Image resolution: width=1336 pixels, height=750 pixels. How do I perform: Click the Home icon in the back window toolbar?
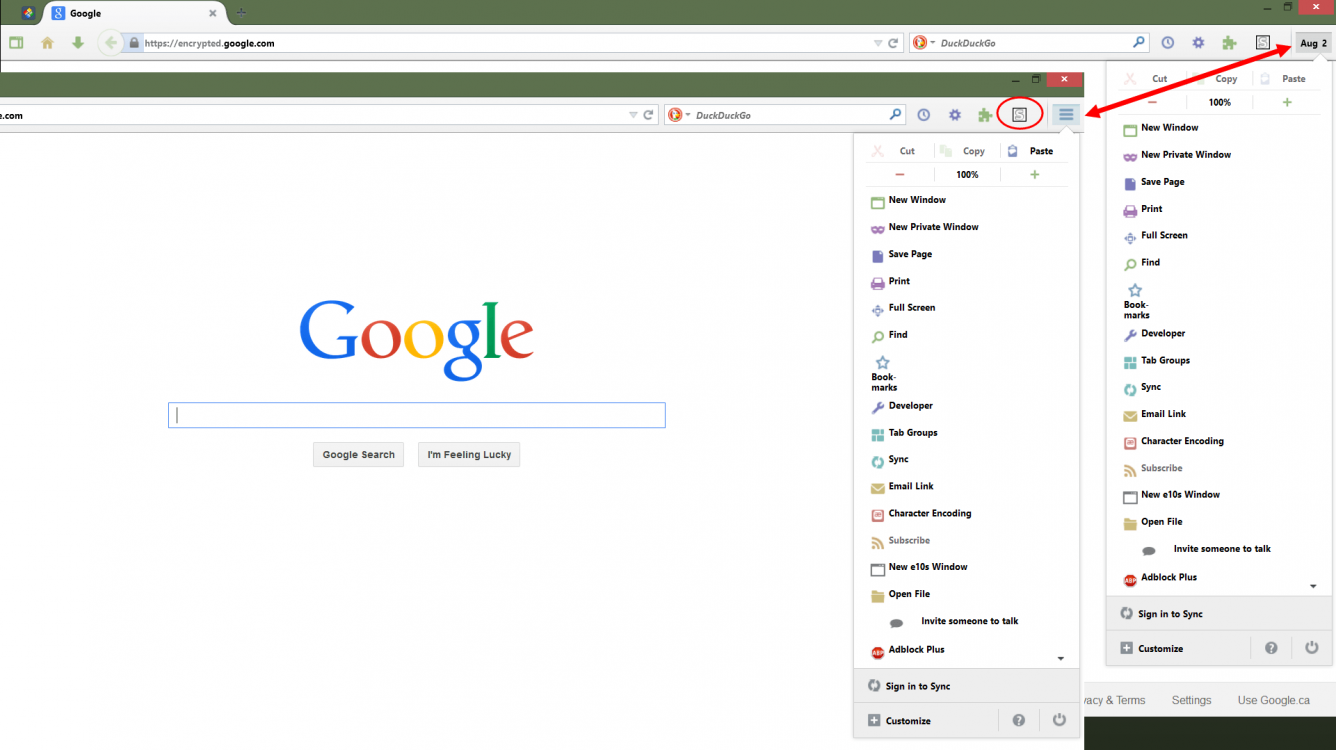pos(47,43)
